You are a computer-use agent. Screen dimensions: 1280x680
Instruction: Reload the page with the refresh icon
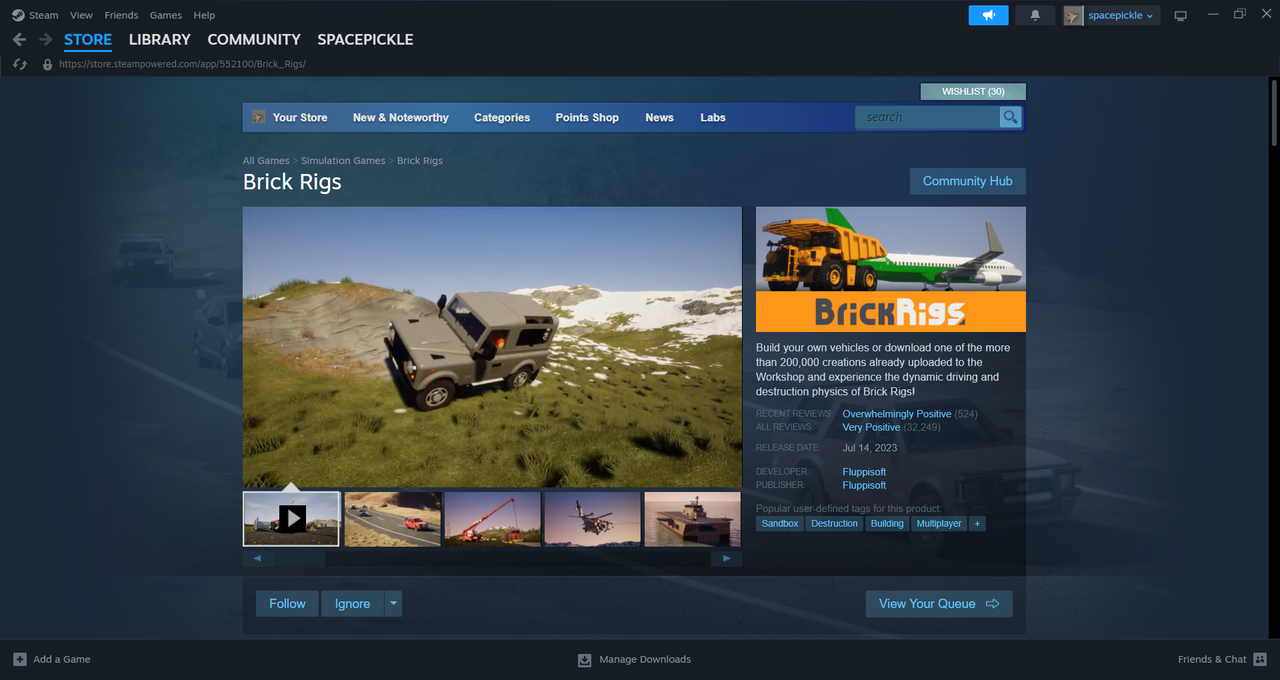point(19,64)
